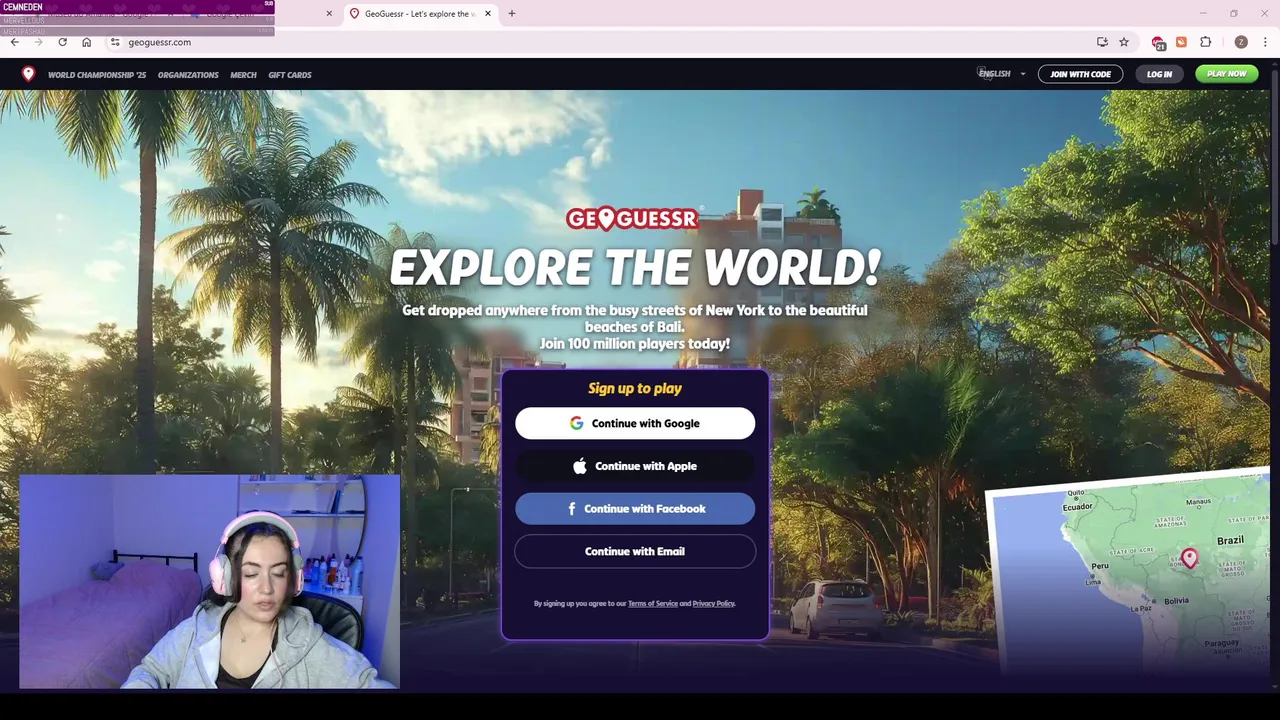The height and width of the screenshot is (720, 1280).
Task: Open the orange extension icon
Action: point(1181,42)
